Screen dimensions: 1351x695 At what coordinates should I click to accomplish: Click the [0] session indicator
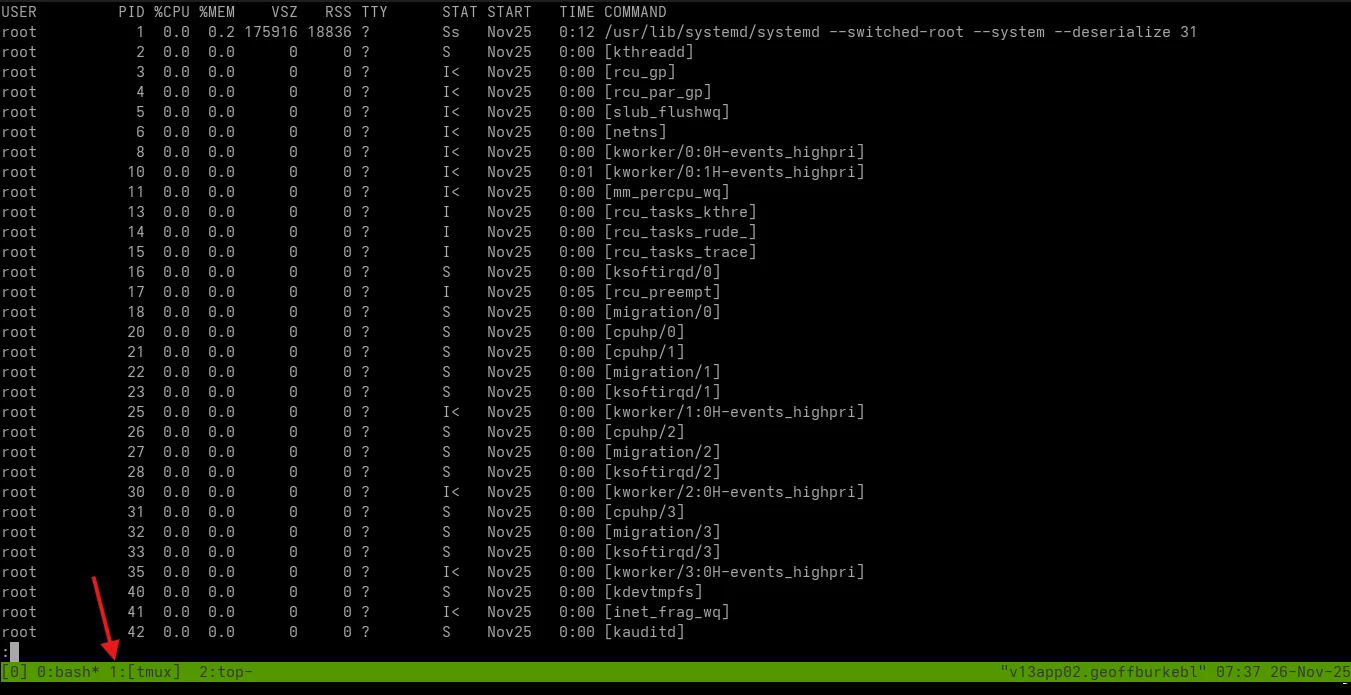15,672
